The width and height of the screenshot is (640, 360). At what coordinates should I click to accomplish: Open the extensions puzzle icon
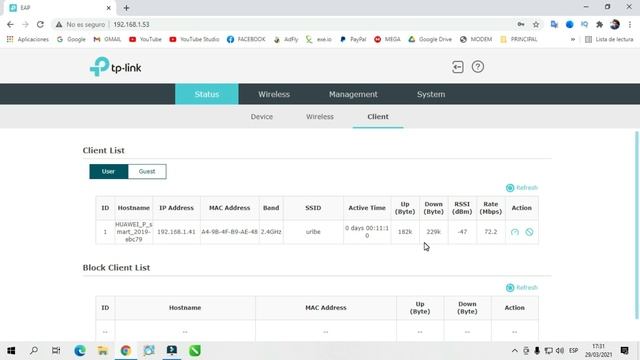click(600, 24)
